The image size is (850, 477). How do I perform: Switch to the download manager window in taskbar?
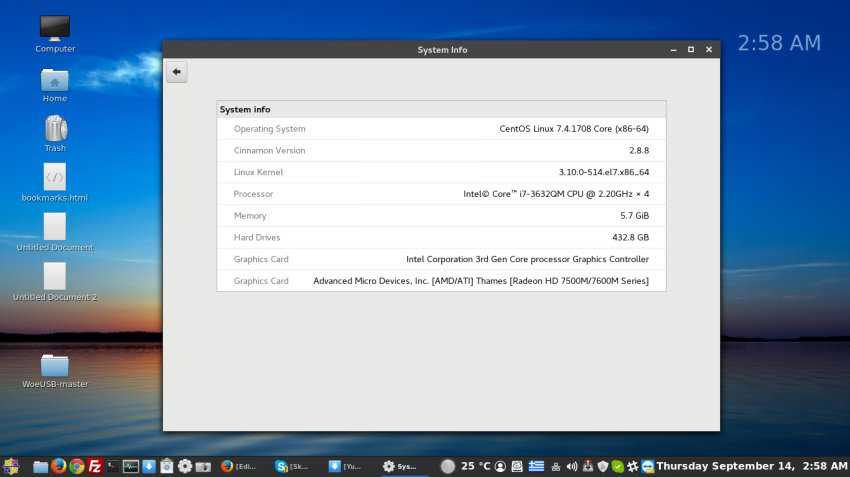(345, 466)
